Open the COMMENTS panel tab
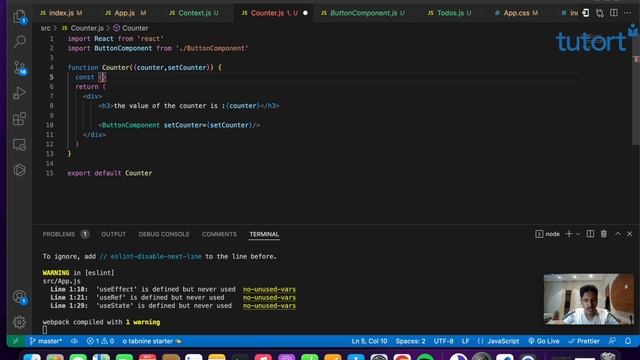640x360 pixels. coord(219,234)
